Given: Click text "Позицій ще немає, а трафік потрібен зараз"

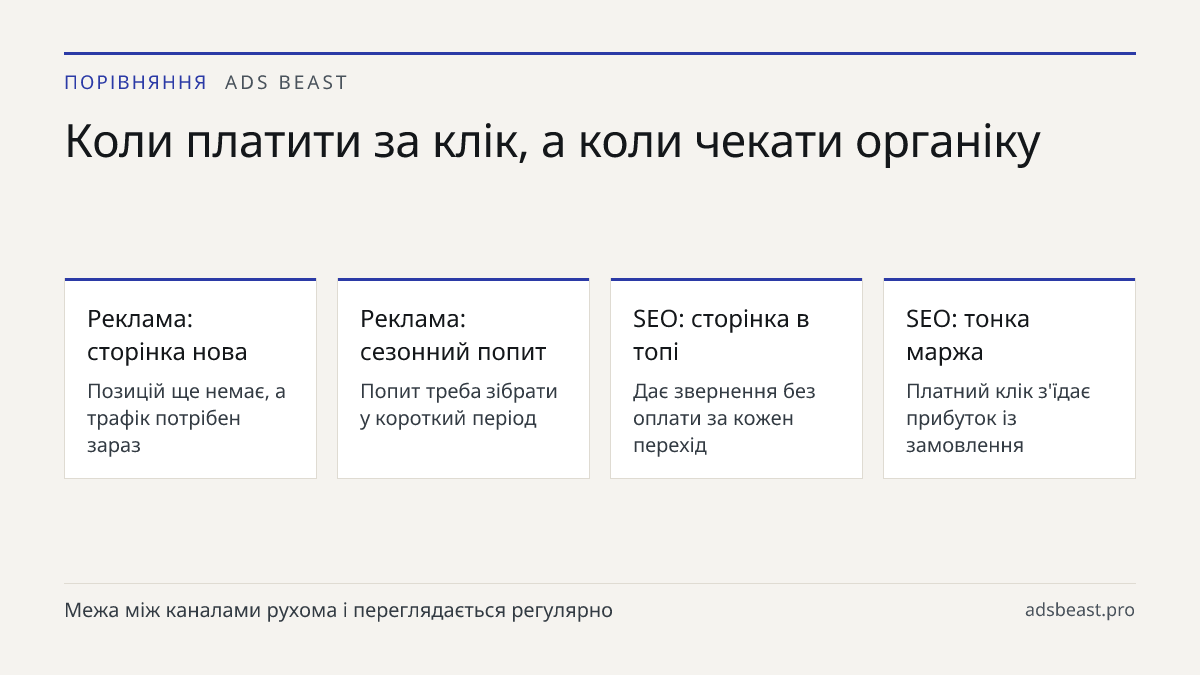Looking at the screenshot, I should [x=186, y=418].
